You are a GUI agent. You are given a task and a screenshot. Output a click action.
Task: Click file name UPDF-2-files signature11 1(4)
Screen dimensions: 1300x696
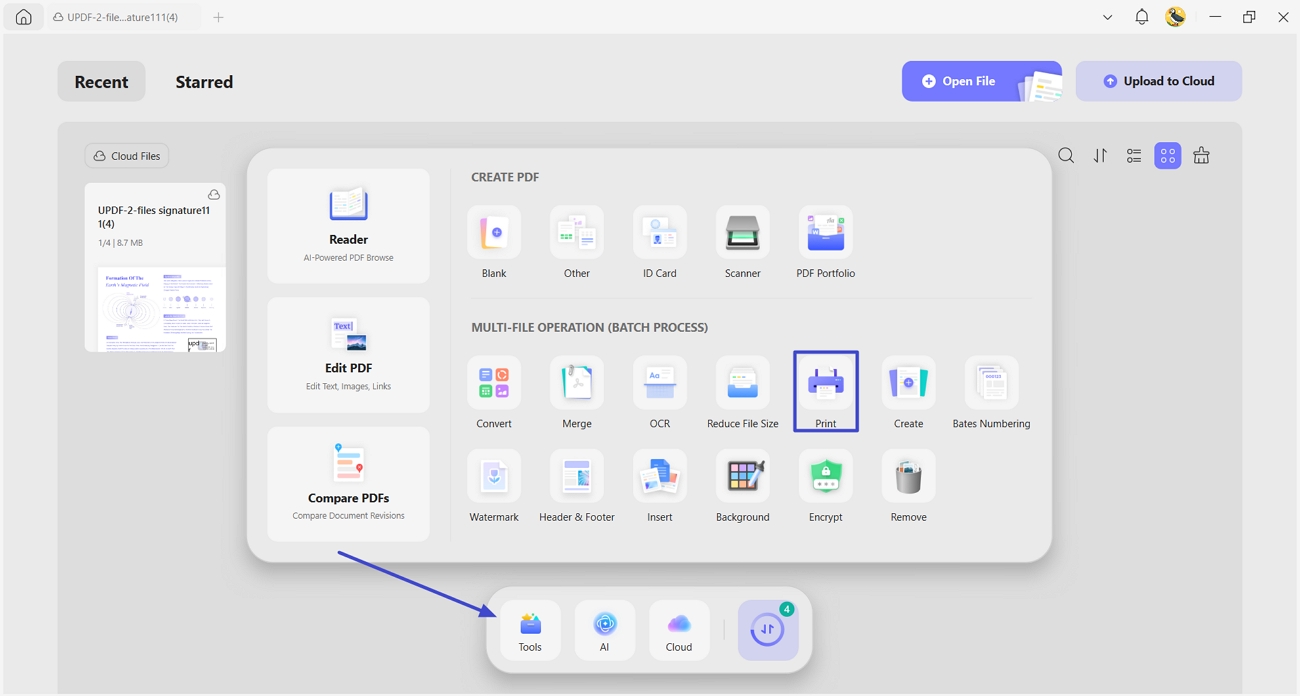tap(154, 217)
